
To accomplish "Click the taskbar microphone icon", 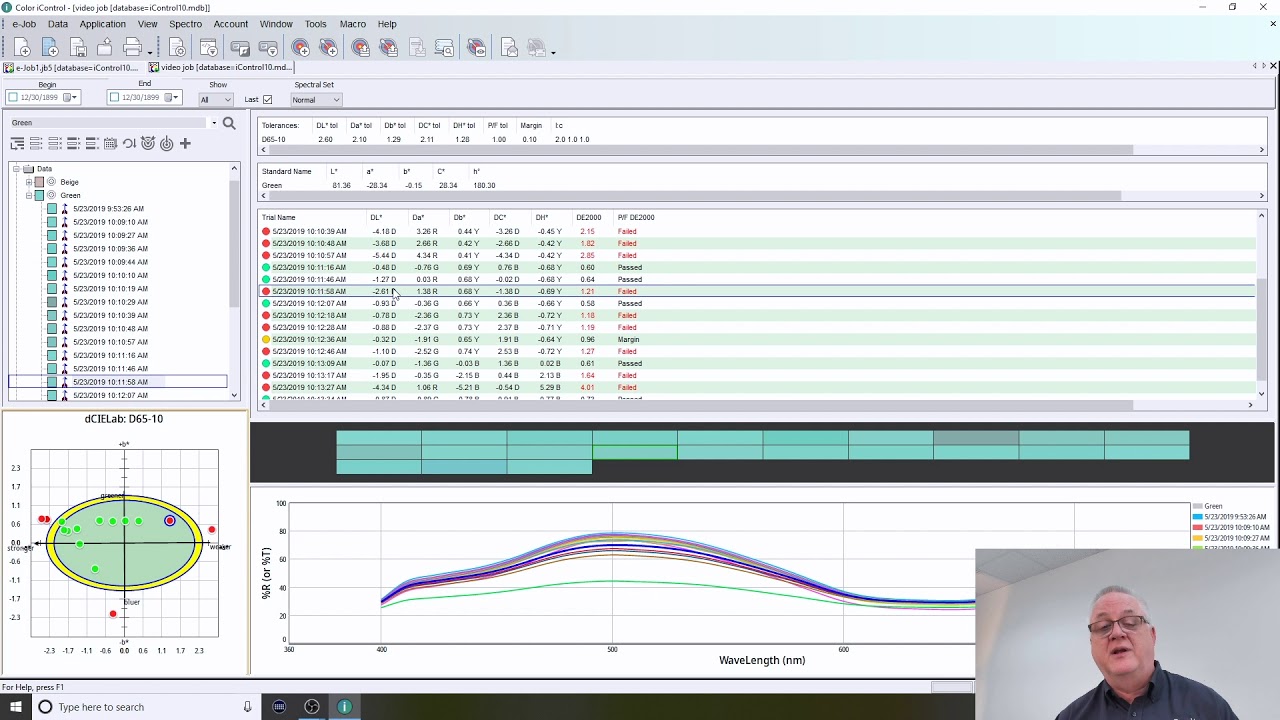I will (x=247, y=707).
